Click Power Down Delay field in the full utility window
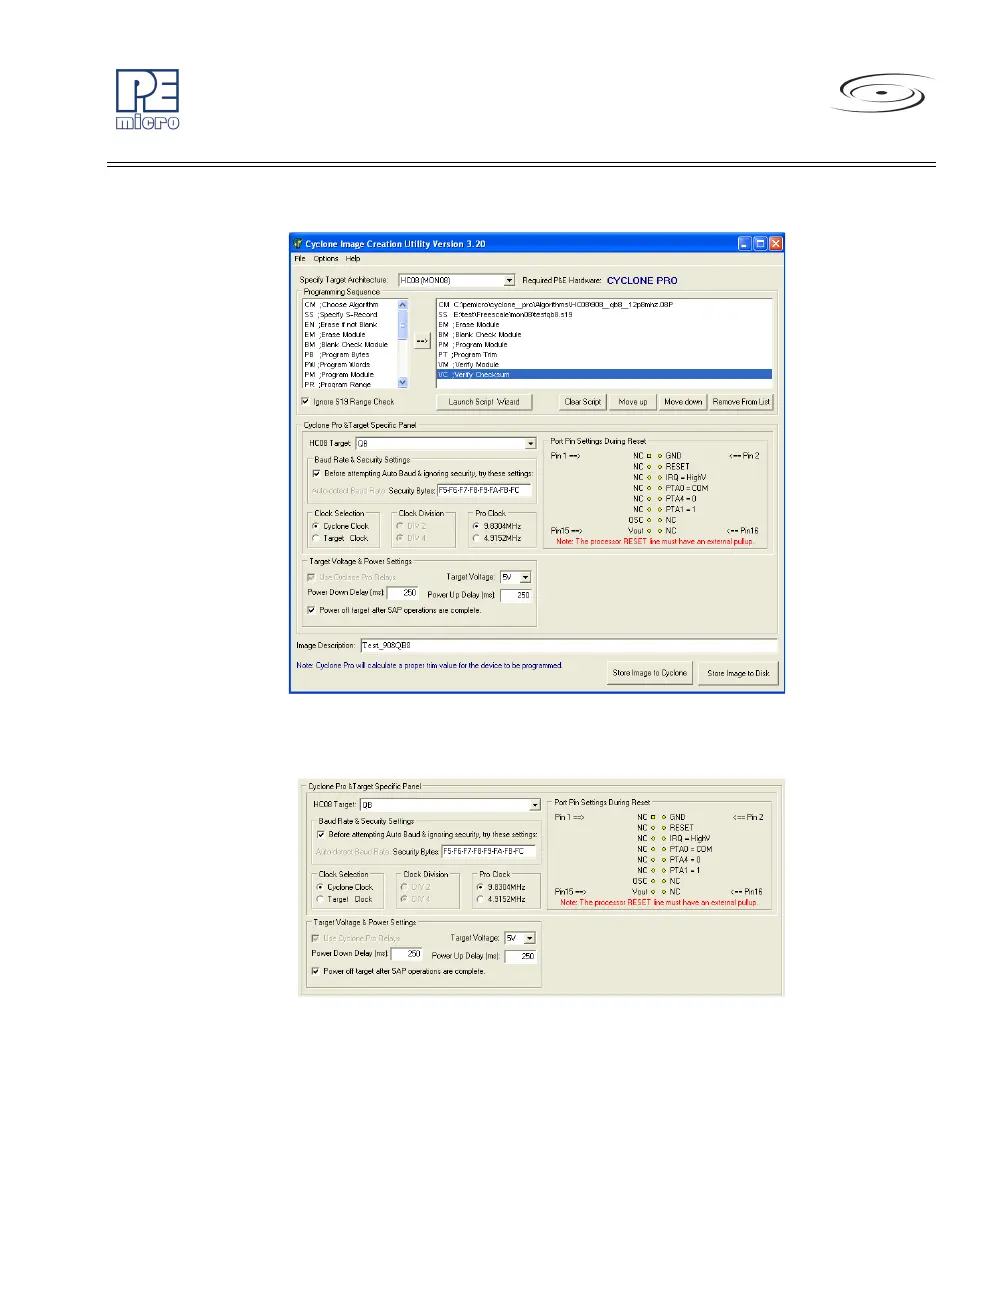Viewport: 1008px width, 1296px height. tap(403, 593)
